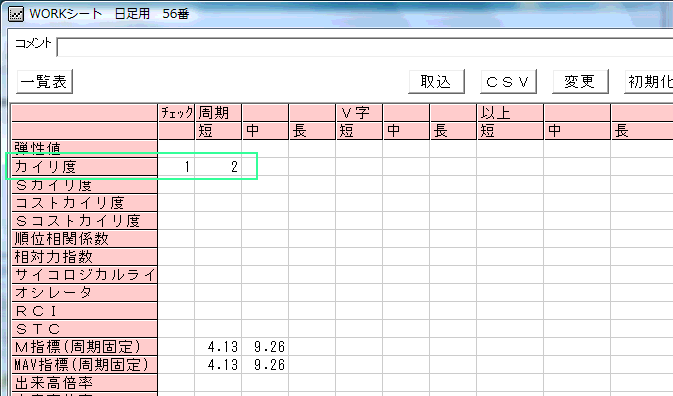The image size is (673, 396).
Task: Select the Sコストカイリ度 row header
Action: (x=85, y=221)
